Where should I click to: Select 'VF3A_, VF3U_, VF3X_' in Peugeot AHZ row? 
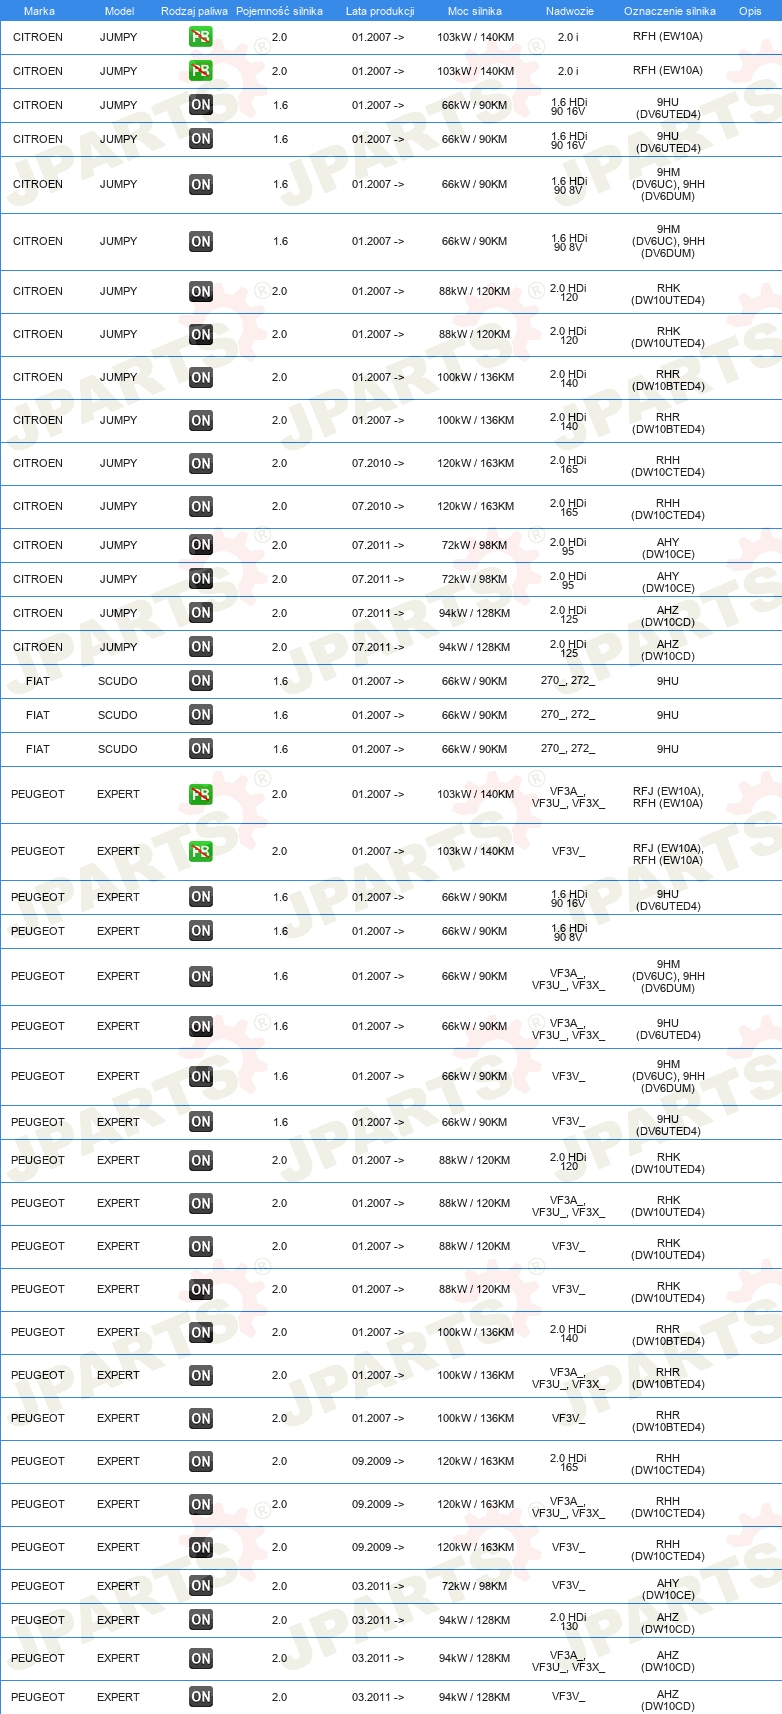(568, 1661)
